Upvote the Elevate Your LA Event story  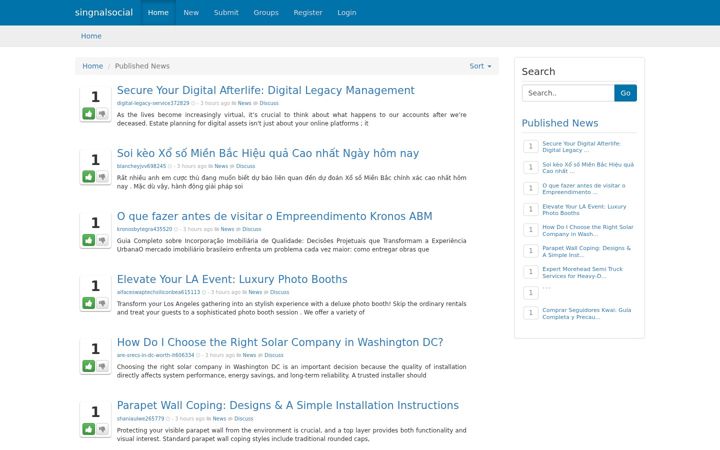point(89,303)
